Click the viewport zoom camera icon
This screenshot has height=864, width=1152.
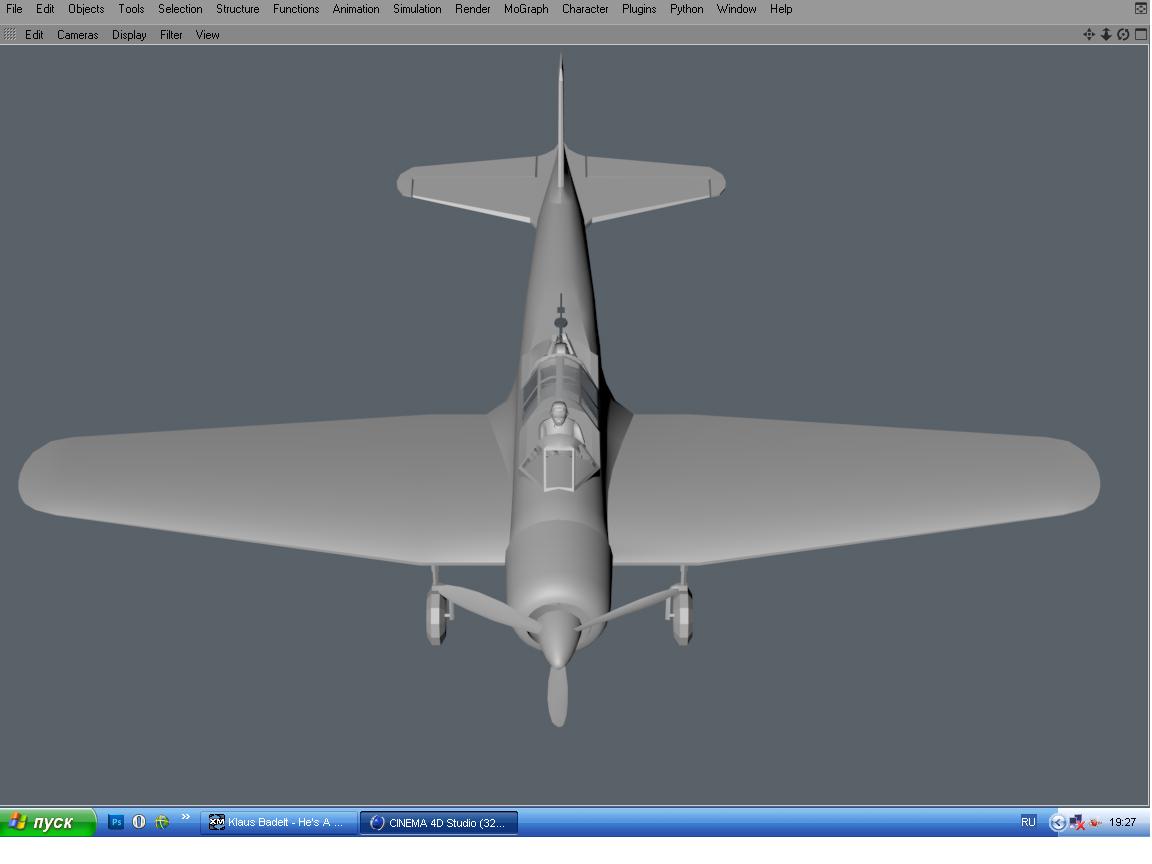pyautogui.click(x=1106, y=34)
